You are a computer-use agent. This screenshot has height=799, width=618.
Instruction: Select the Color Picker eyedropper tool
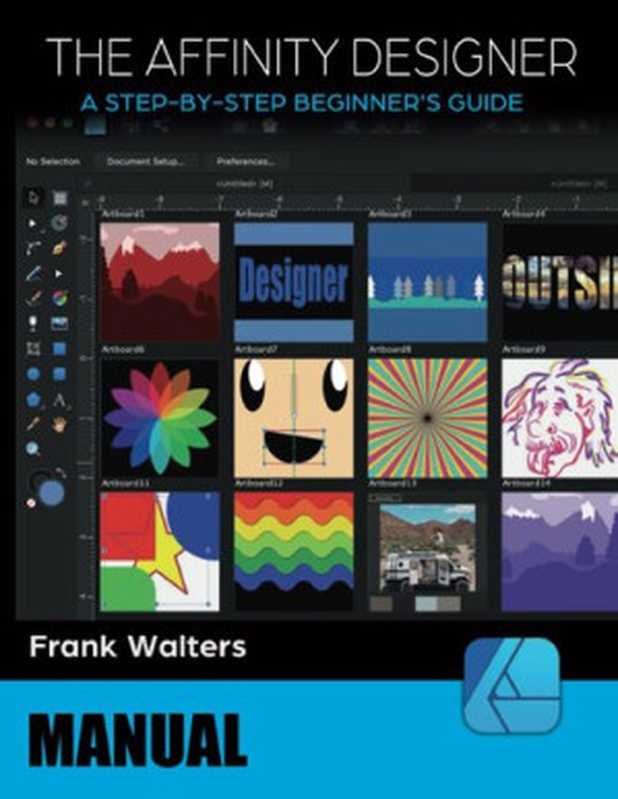34,424
